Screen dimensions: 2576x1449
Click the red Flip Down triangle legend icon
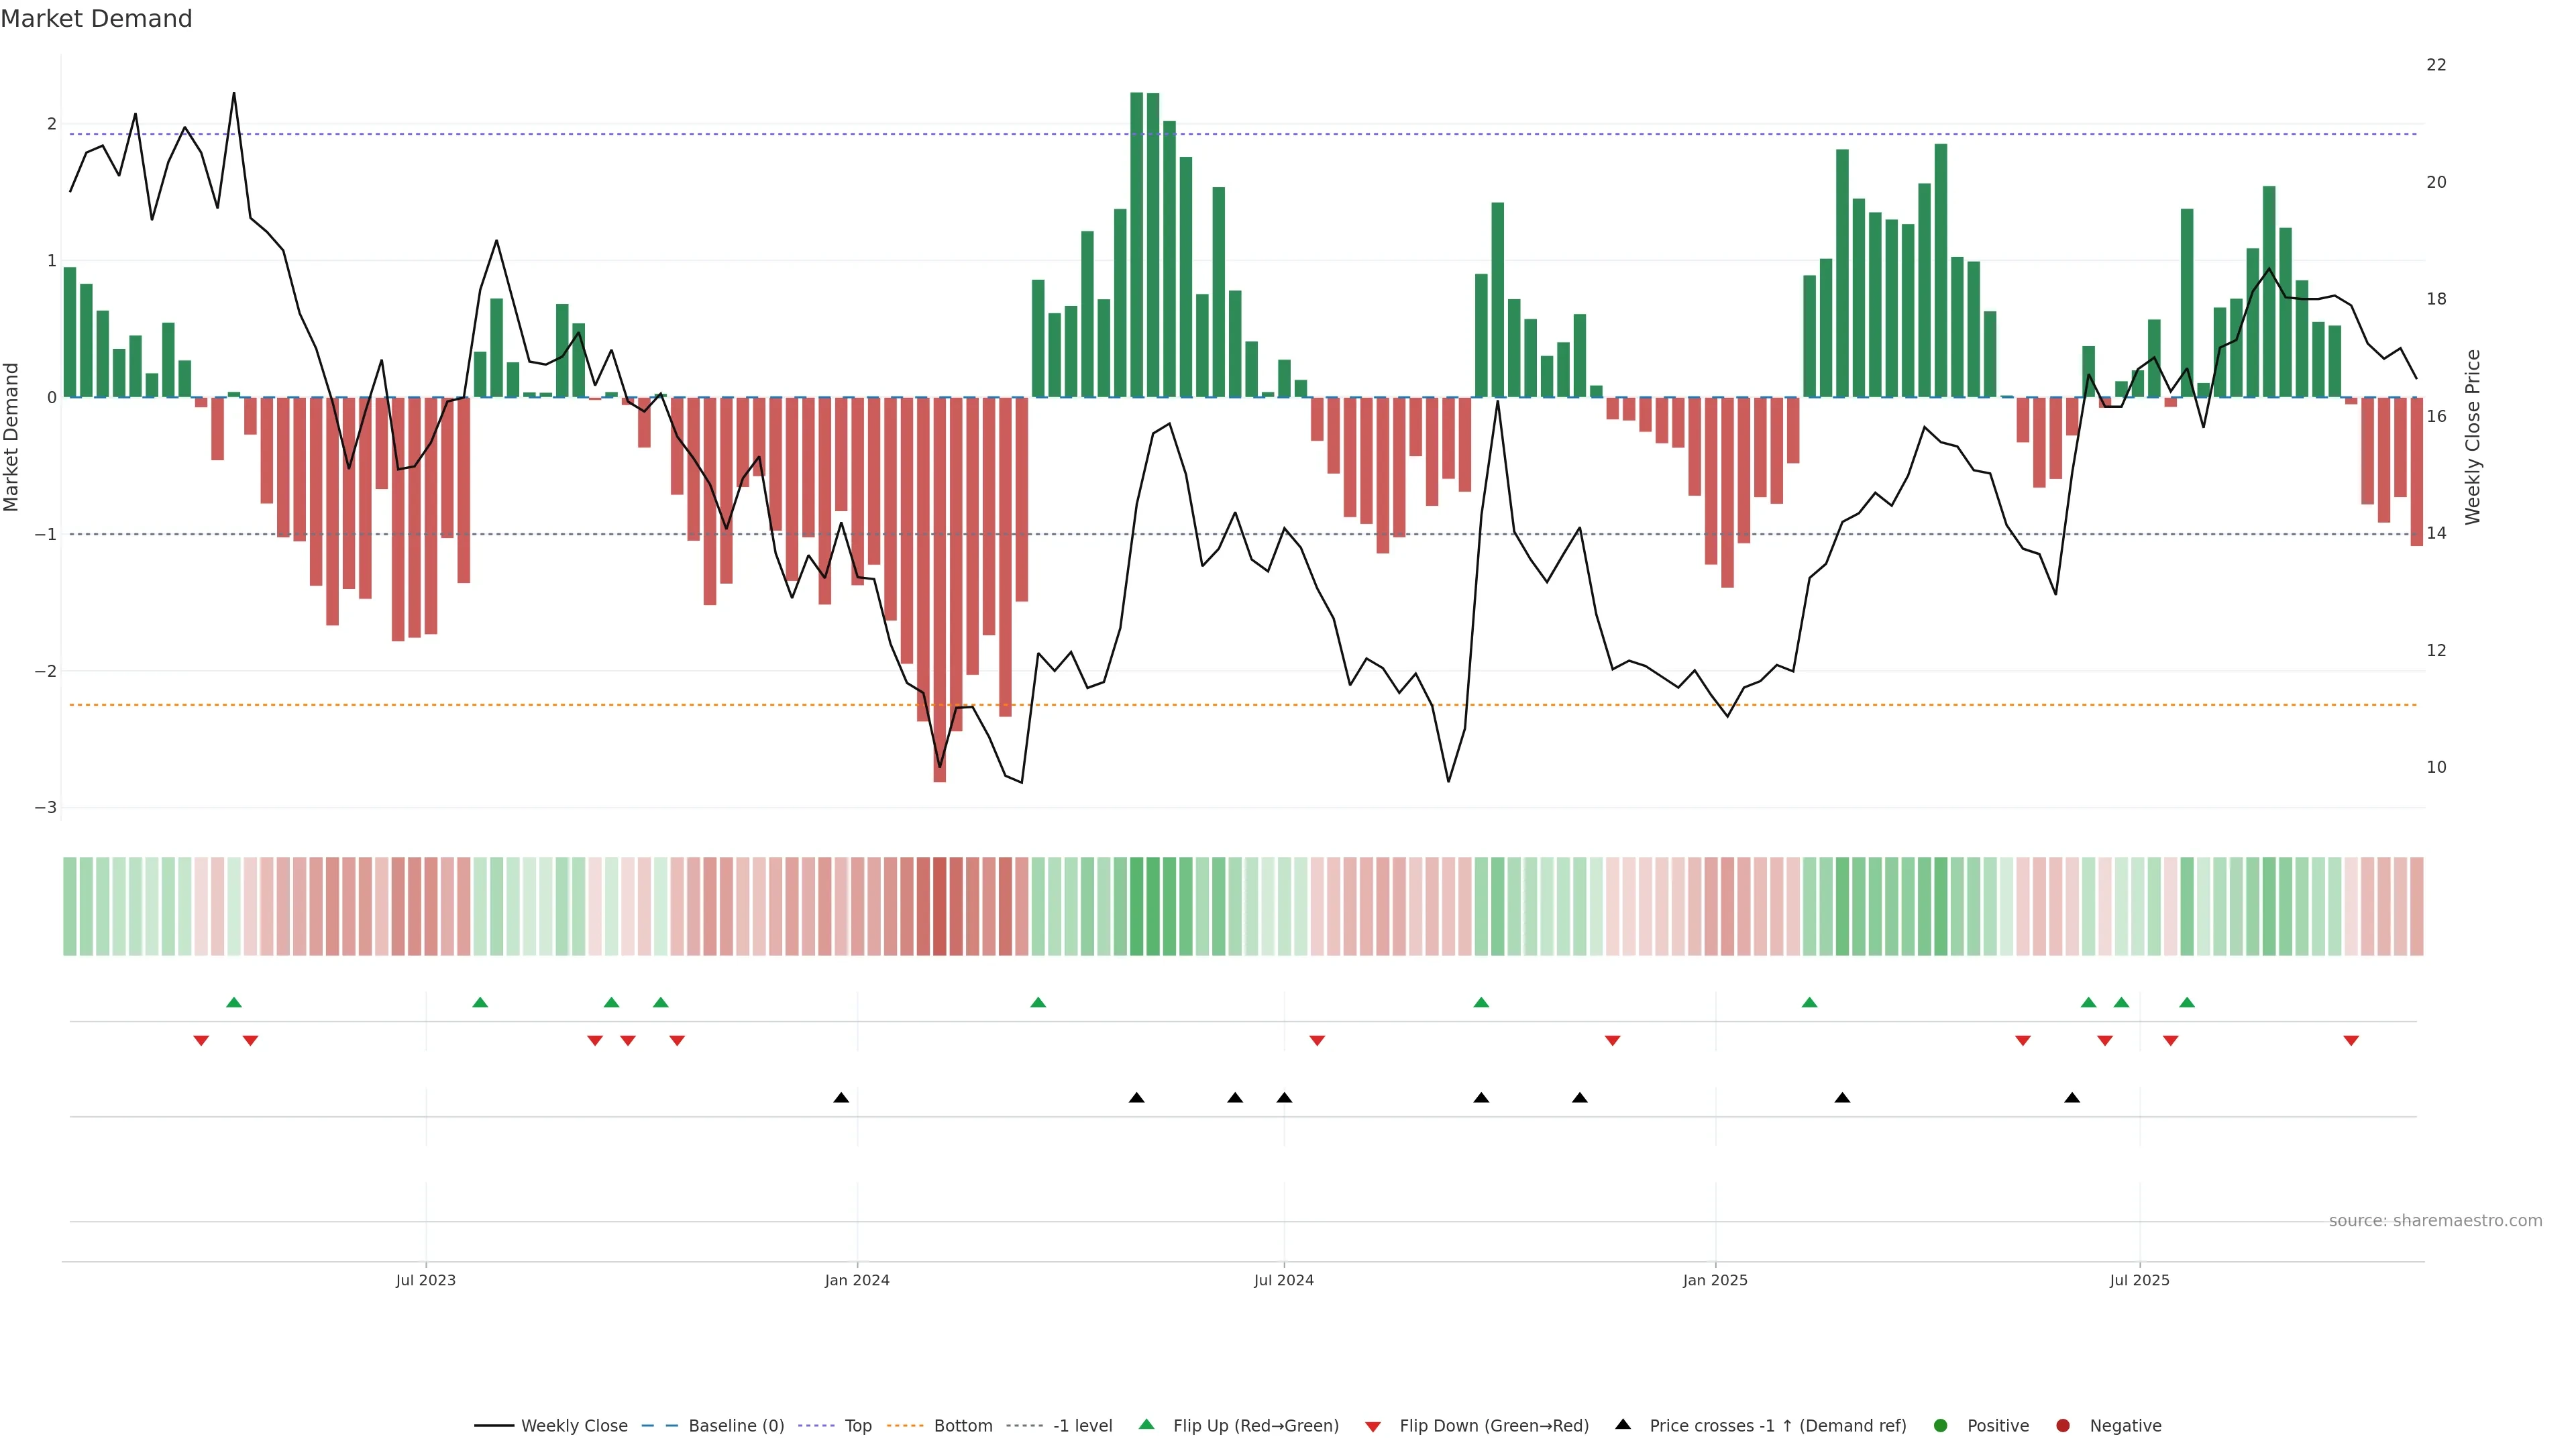click(1373, 1426)
